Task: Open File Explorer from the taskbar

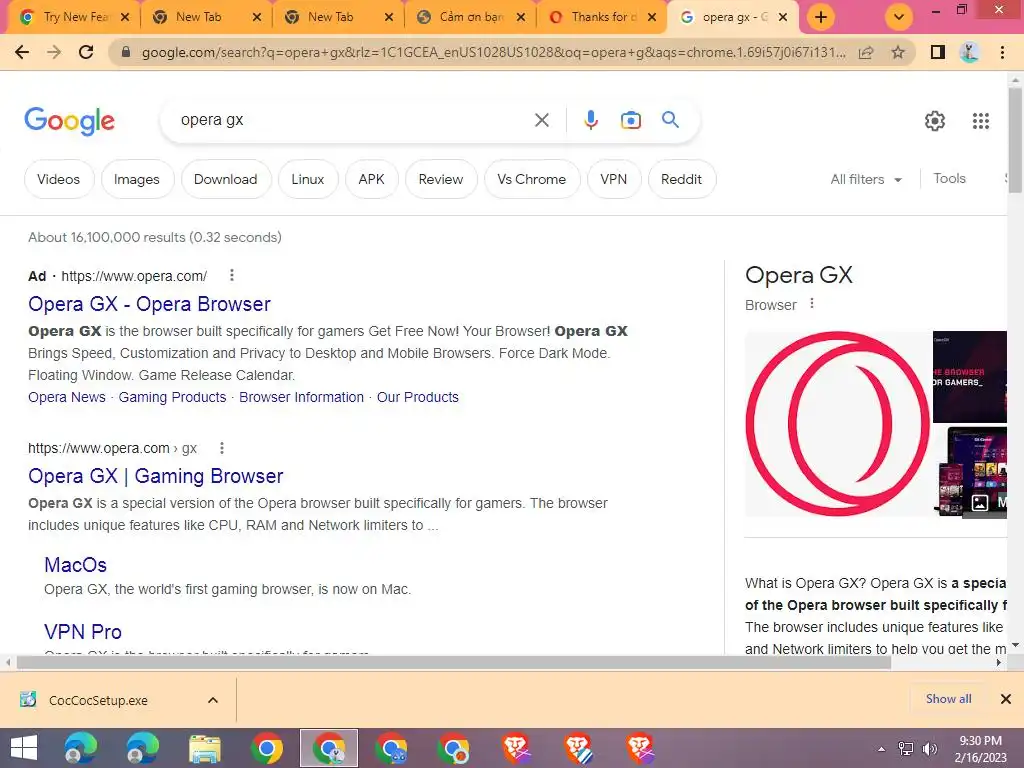Action: pos(204,748)
